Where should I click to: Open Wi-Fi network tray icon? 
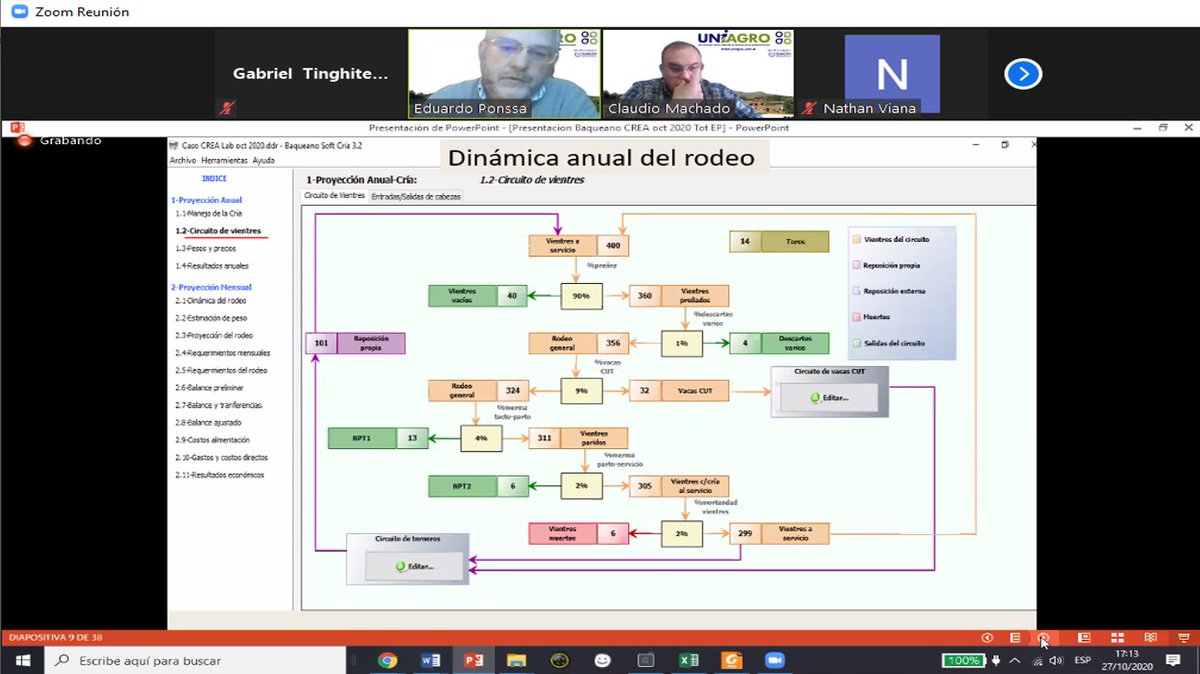click(x=1037, y=660)
